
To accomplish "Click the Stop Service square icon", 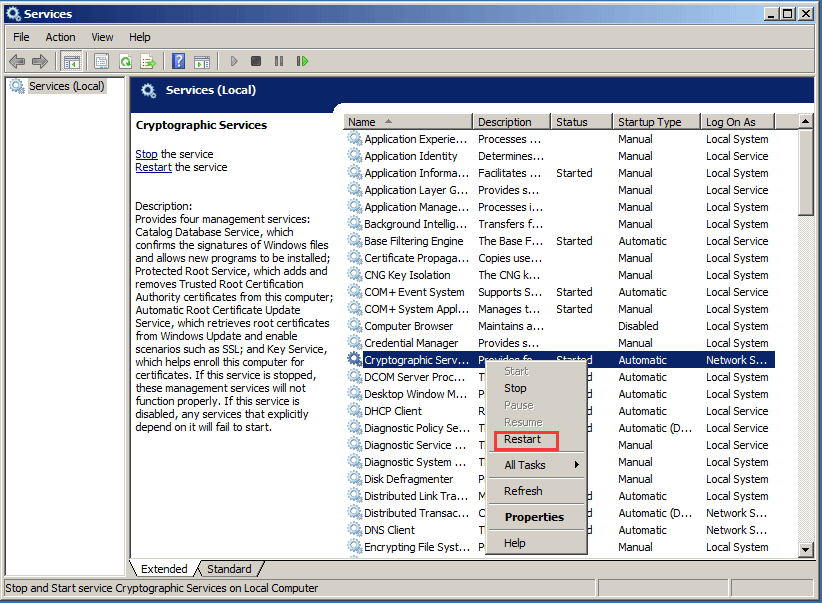I will click(256, 61).
